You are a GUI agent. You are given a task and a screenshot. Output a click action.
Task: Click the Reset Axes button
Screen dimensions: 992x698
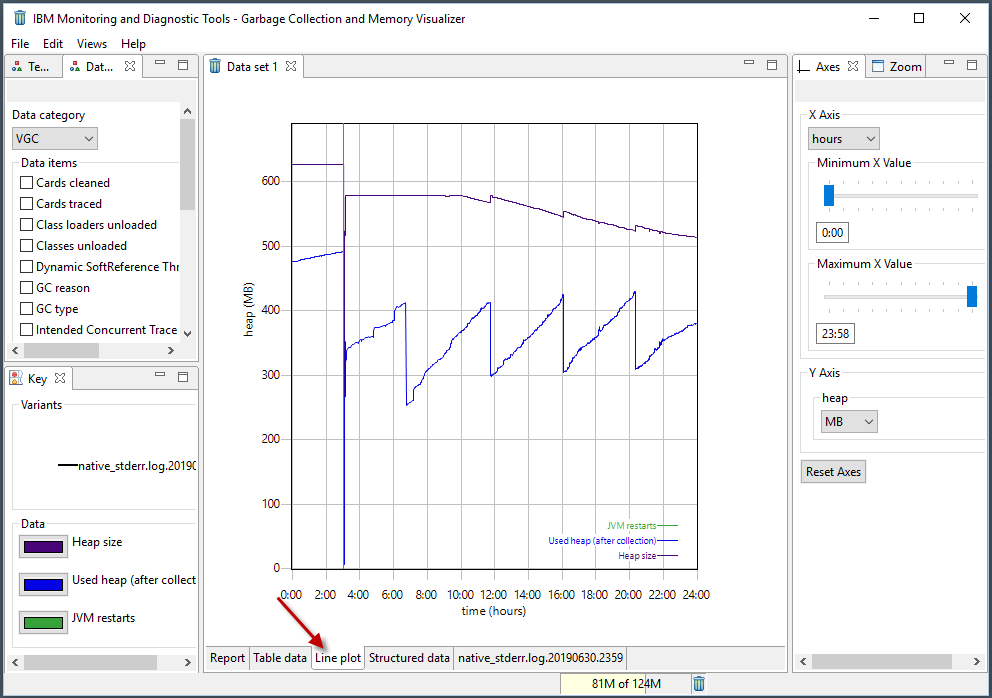pyautogui.click(x=833, y=471)
